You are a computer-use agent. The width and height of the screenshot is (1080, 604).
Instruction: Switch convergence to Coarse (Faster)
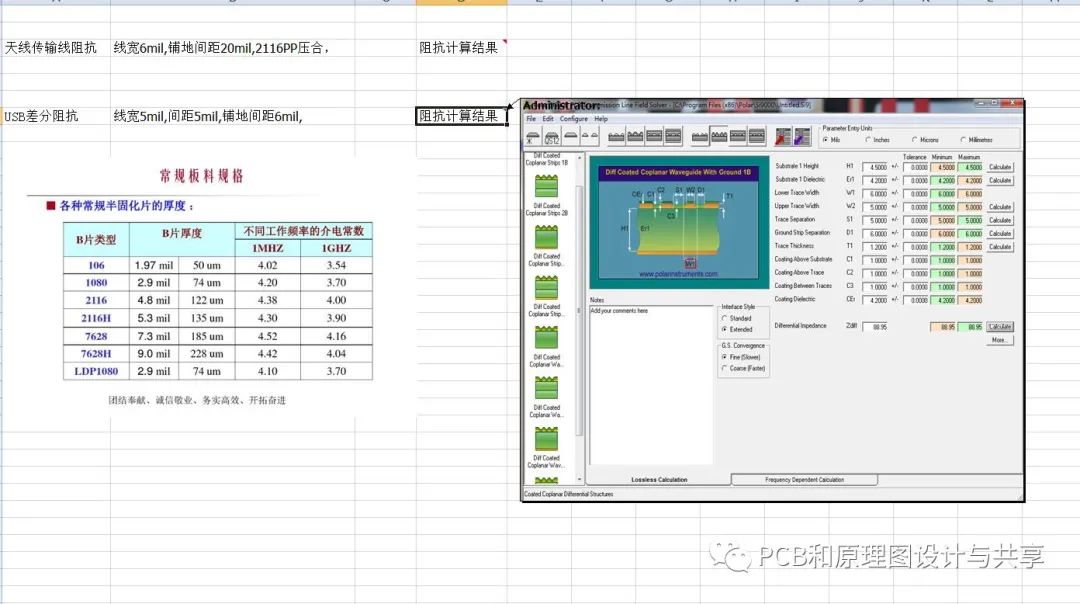(x=724, y=368)
